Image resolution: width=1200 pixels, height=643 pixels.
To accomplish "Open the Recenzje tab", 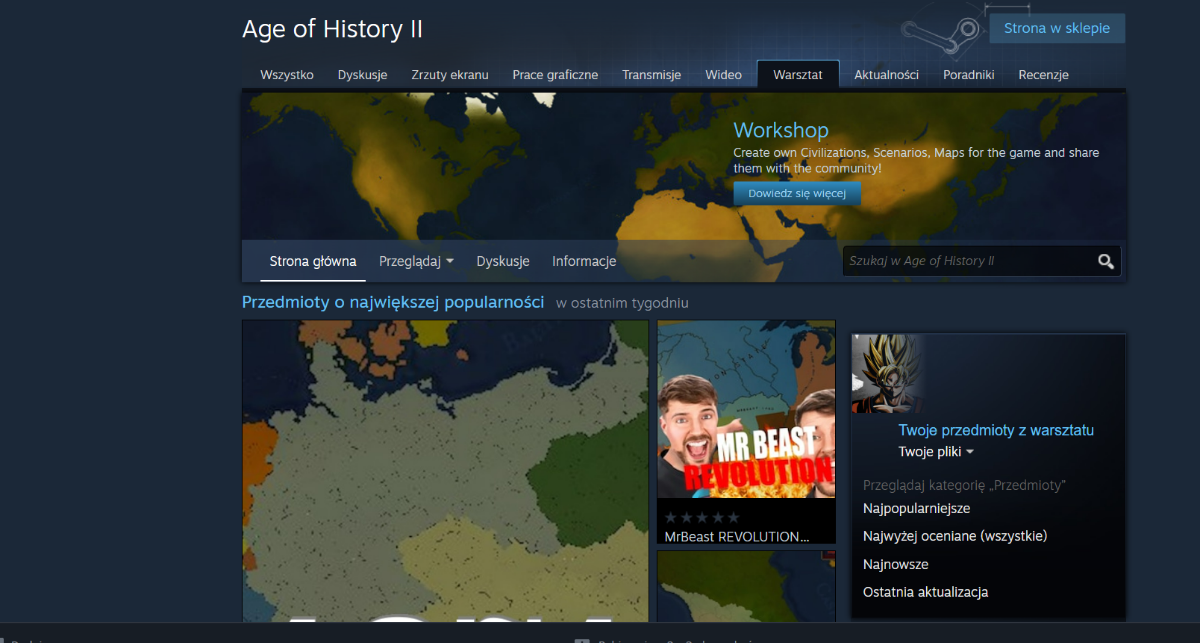I will [x=1044, y=75].
